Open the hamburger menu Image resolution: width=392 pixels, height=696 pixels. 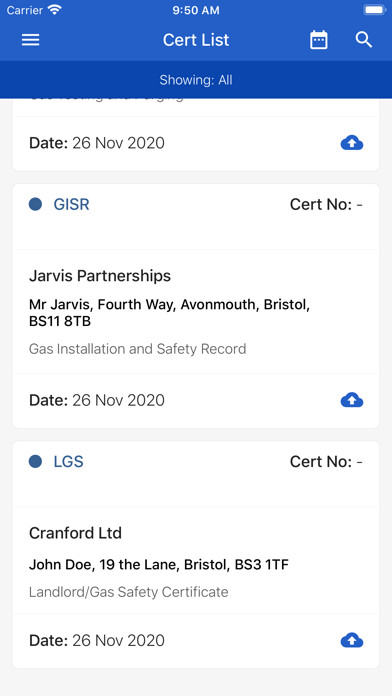click(x=31, y=40)
